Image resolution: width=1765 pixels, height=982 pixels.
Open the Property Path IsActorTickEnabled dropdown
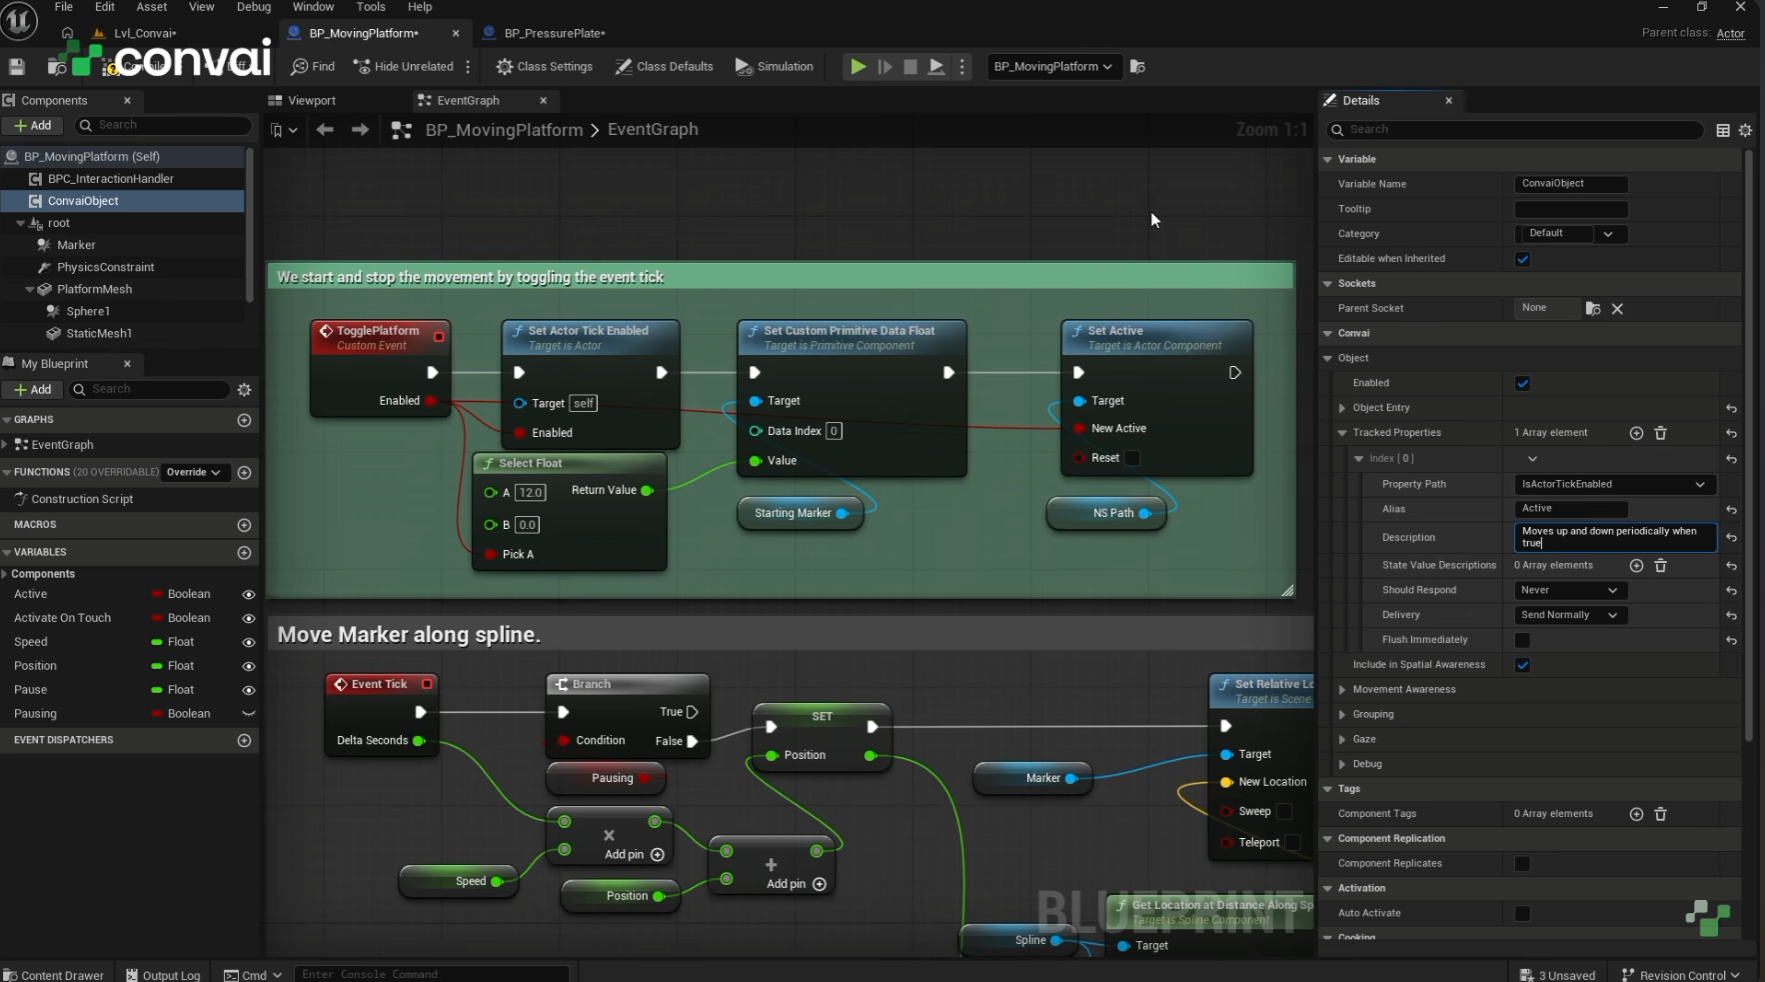click(1615, 484)
